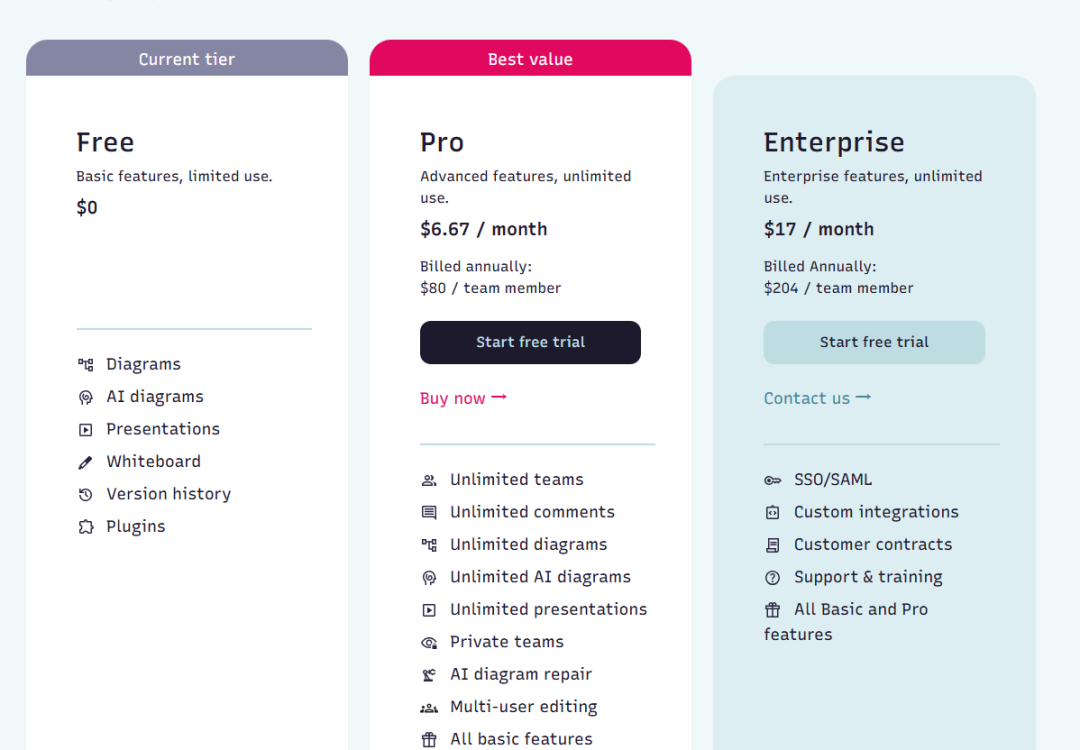1080x750 pixels.
Task: Click the Support & training question icon
Action: click(x=773, y=578)
